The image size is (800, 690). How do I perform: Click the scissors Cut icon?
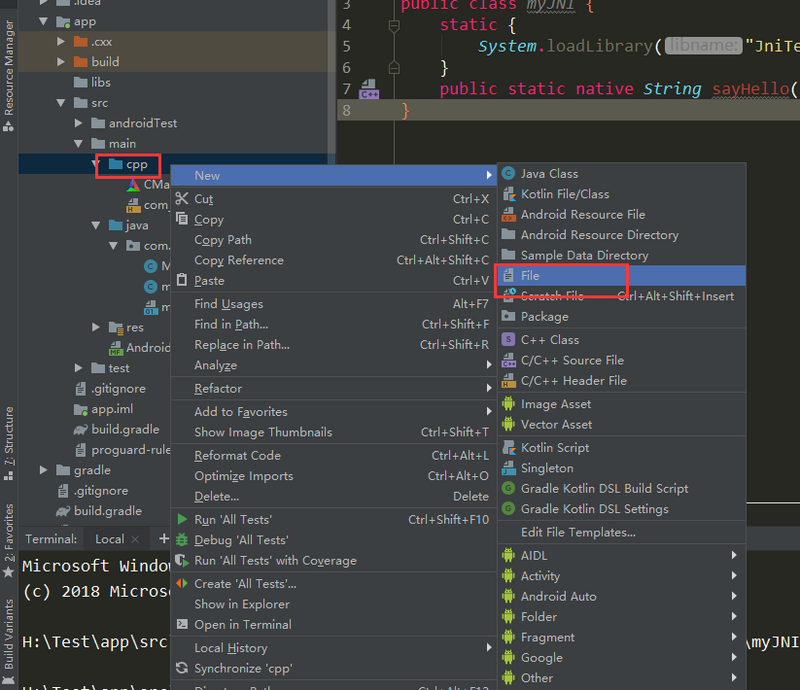click(x=182, y=199)
